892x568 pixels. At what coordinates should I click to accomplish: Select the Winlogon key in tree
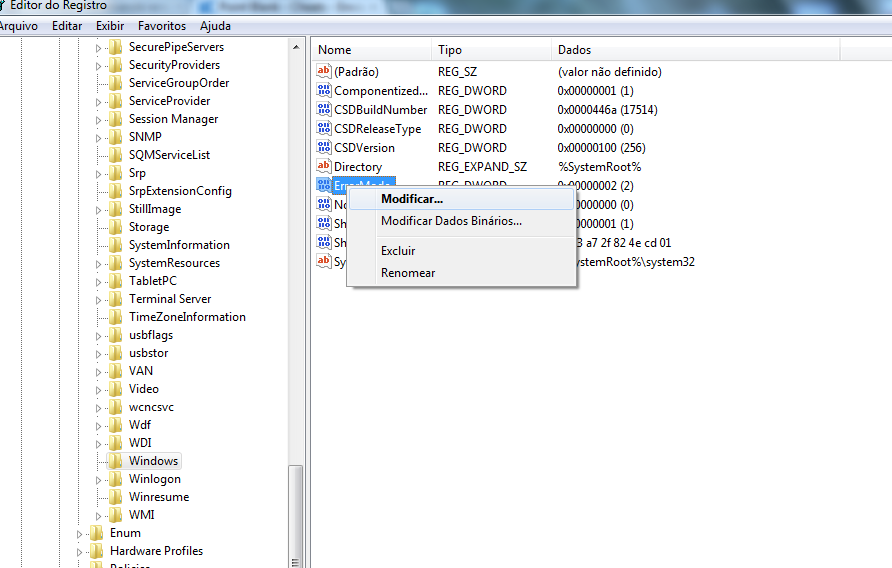point(155,479)
